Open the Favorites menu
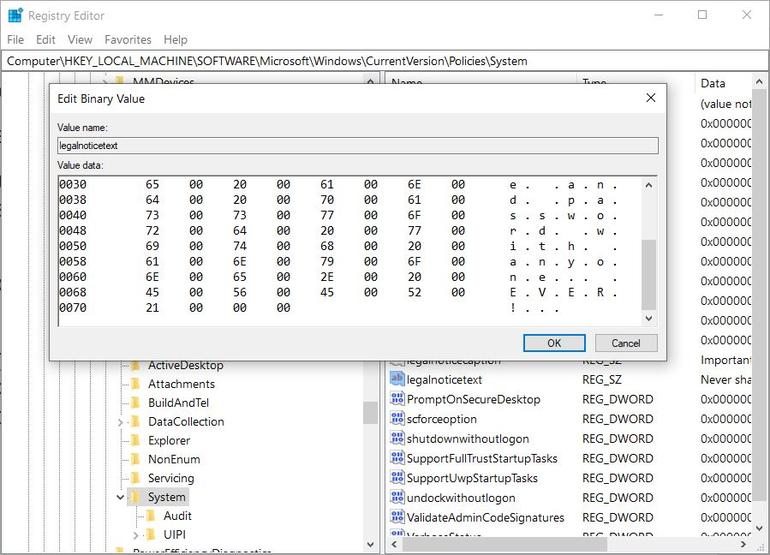 click(x=128, y=40)
